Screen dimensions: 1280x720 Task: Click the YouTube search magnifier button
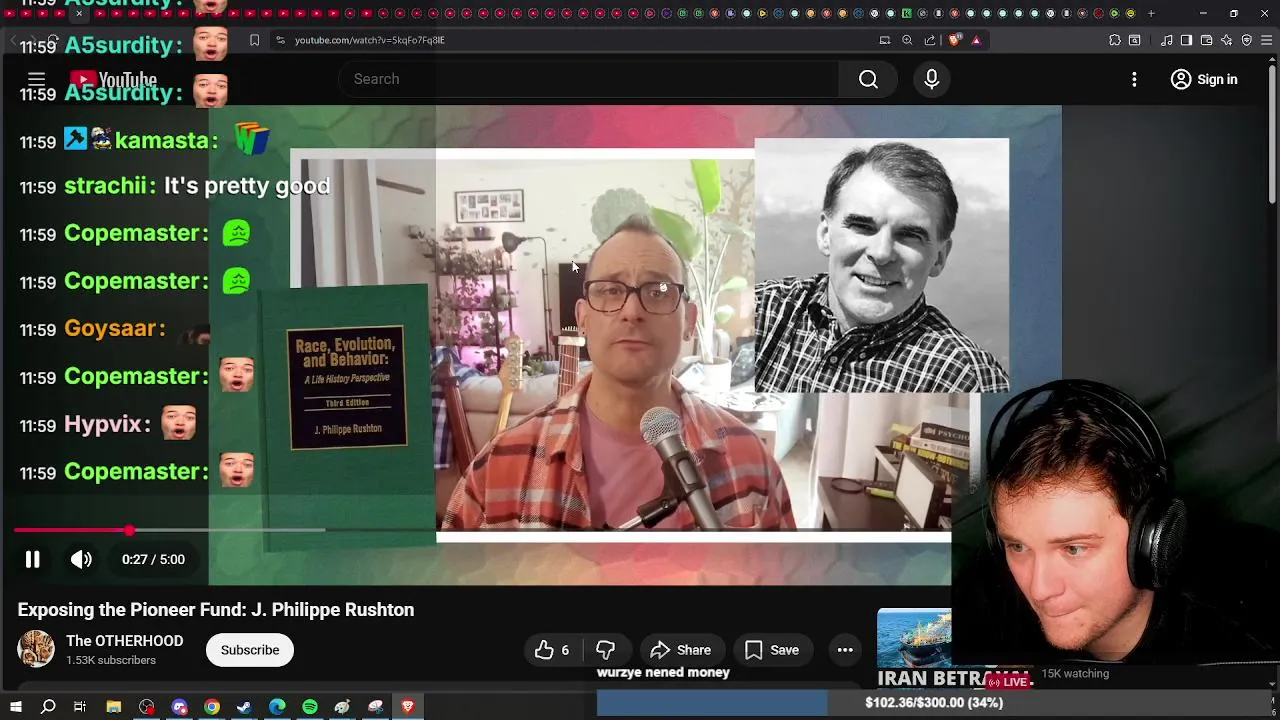(x=868, y=79)
